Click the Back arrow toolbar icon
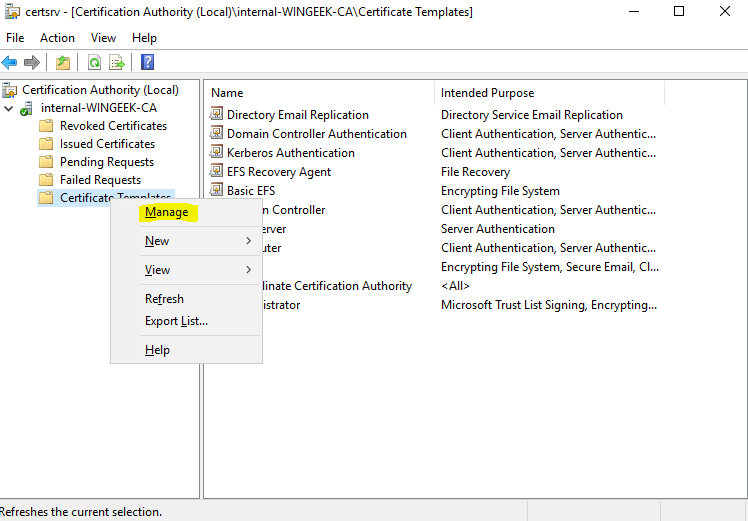The height and width of the screenshot is (521, 748). 10,62
